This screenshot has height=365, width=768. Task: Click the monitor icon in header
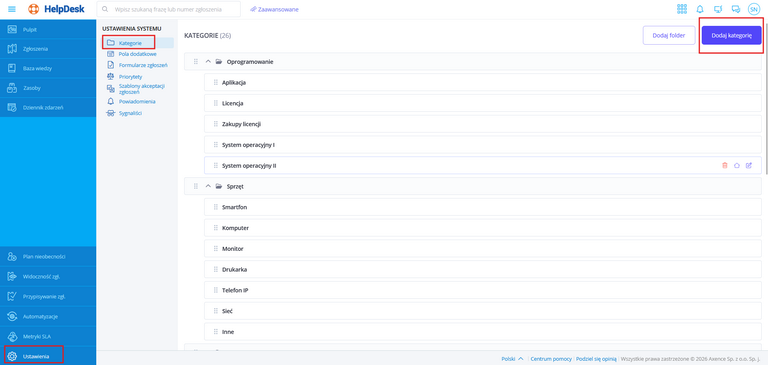[718, 9]
